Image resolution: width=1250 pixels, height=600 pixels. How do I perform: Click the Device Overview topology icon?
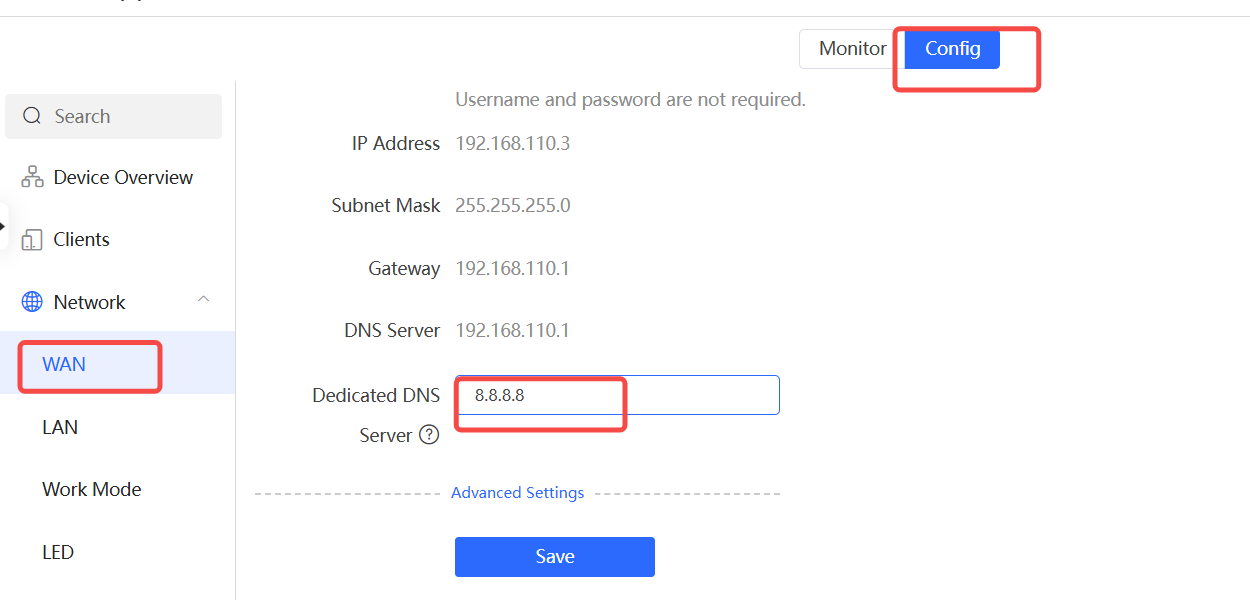33,178
